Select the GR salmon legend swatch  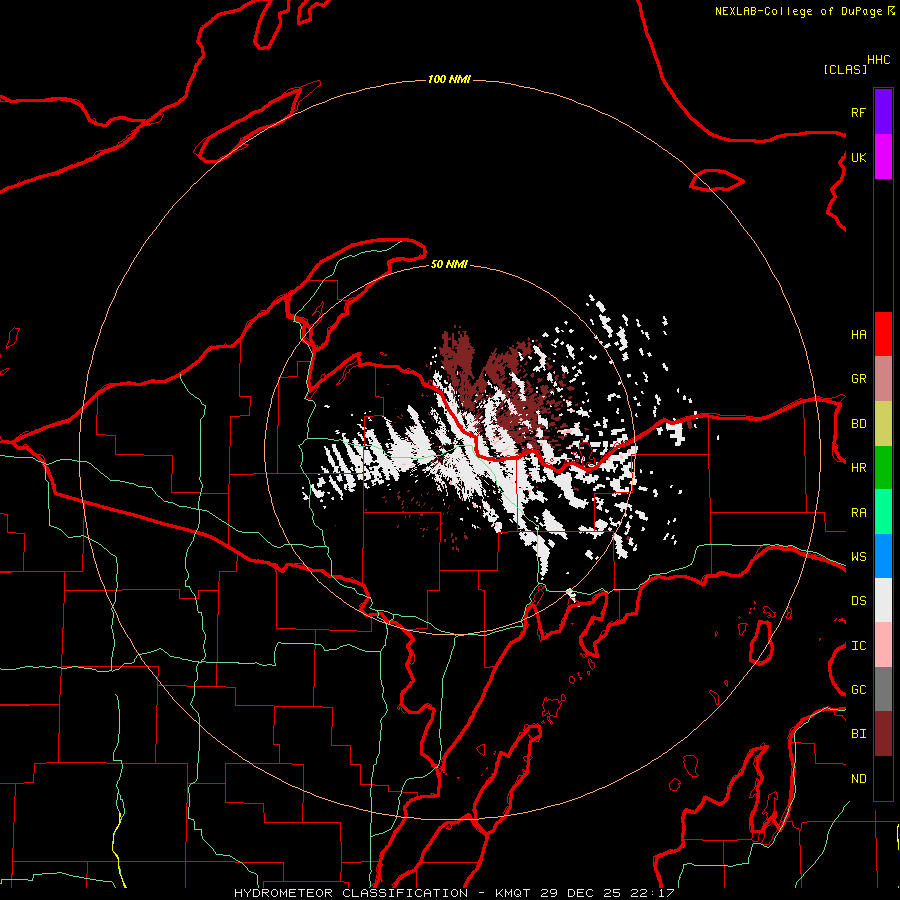pos(883,379)
